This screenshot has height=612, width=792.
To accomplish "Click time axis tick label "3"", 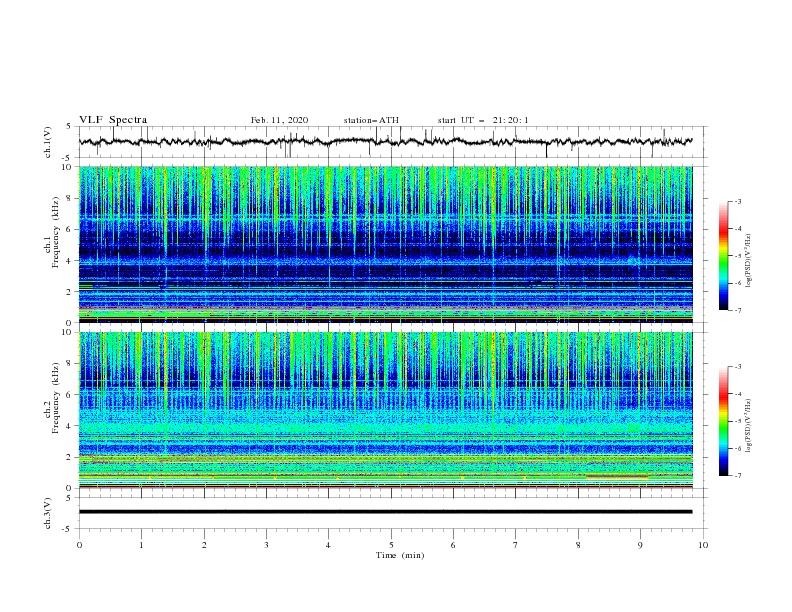I will [x=266, y=545].
